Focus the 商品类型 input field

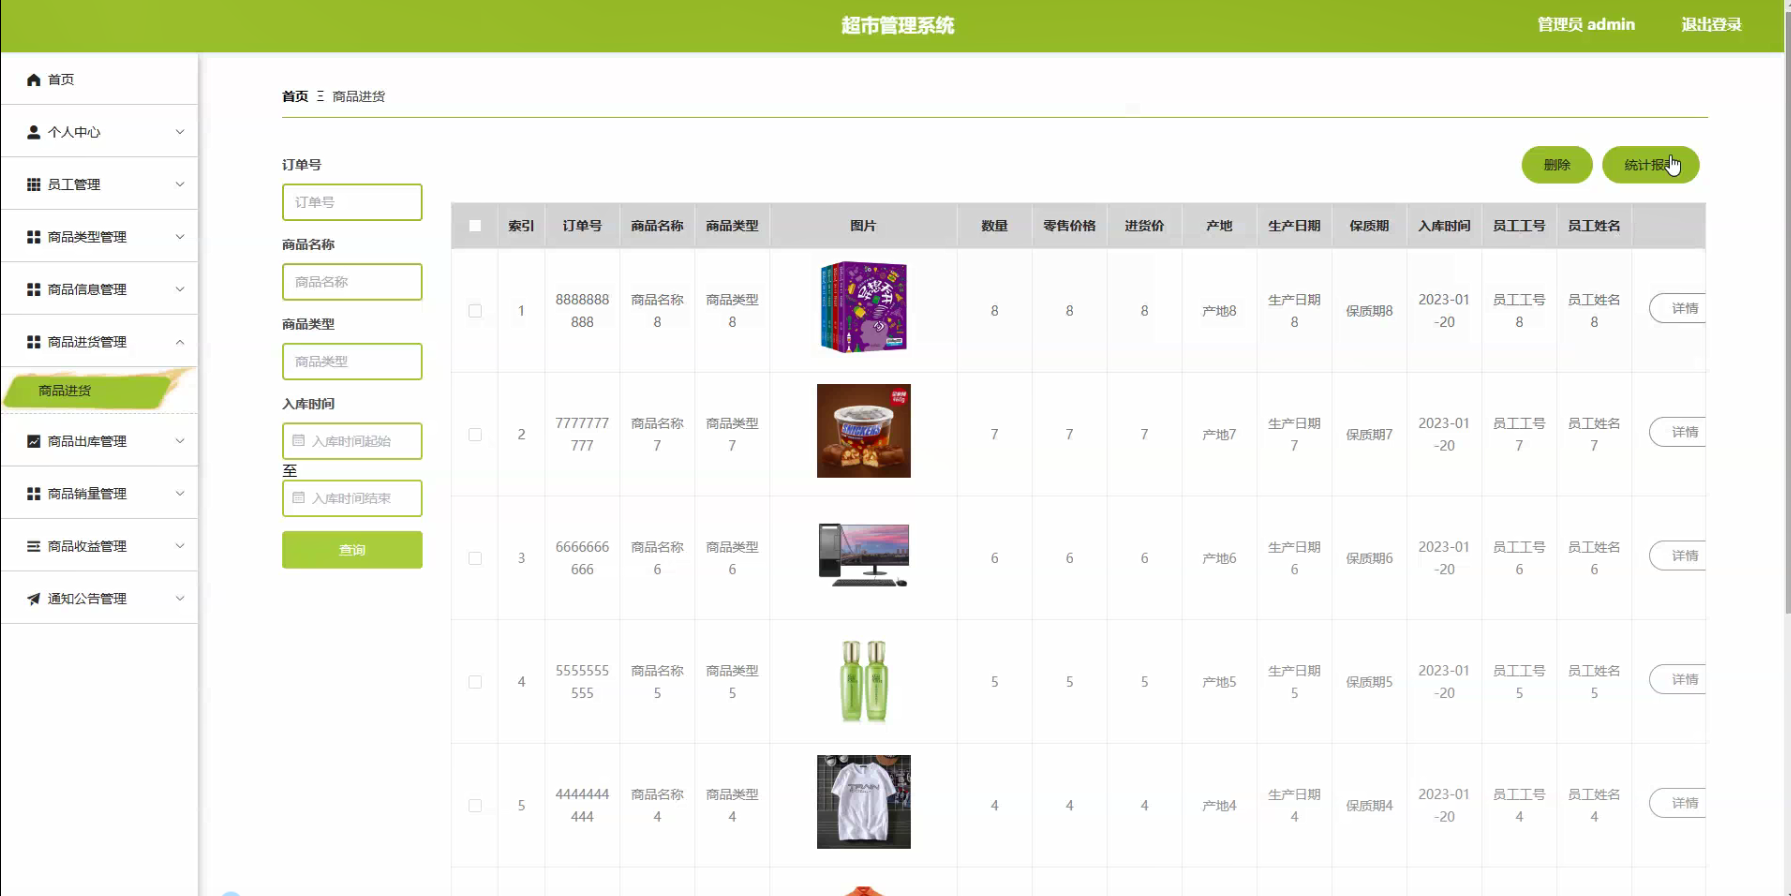(x=352, y=361)
